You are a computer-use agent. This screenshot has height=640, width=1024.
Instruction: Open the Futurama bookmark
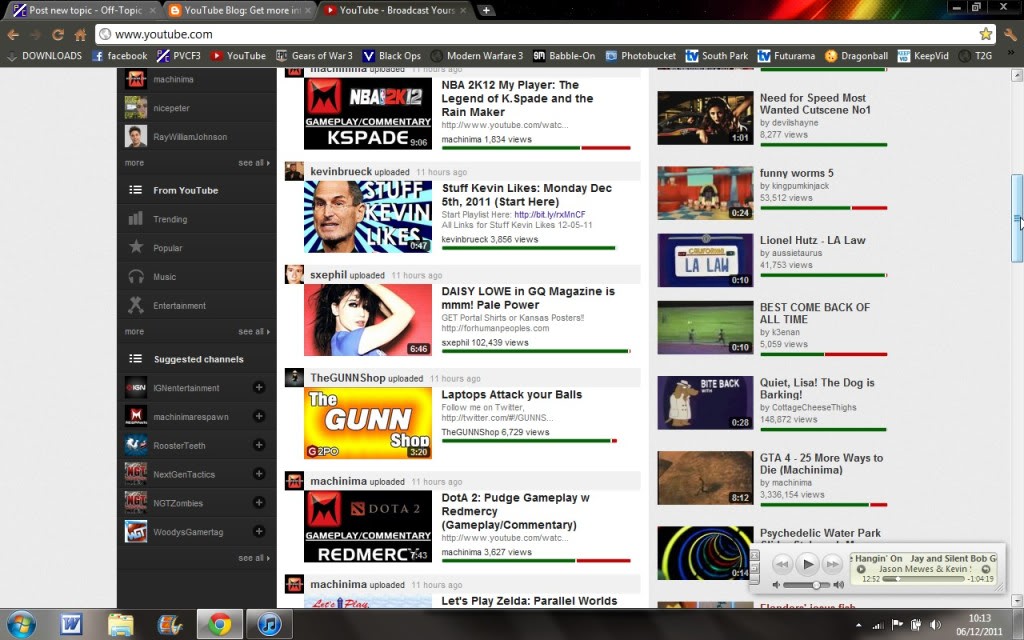click(786, 56)
